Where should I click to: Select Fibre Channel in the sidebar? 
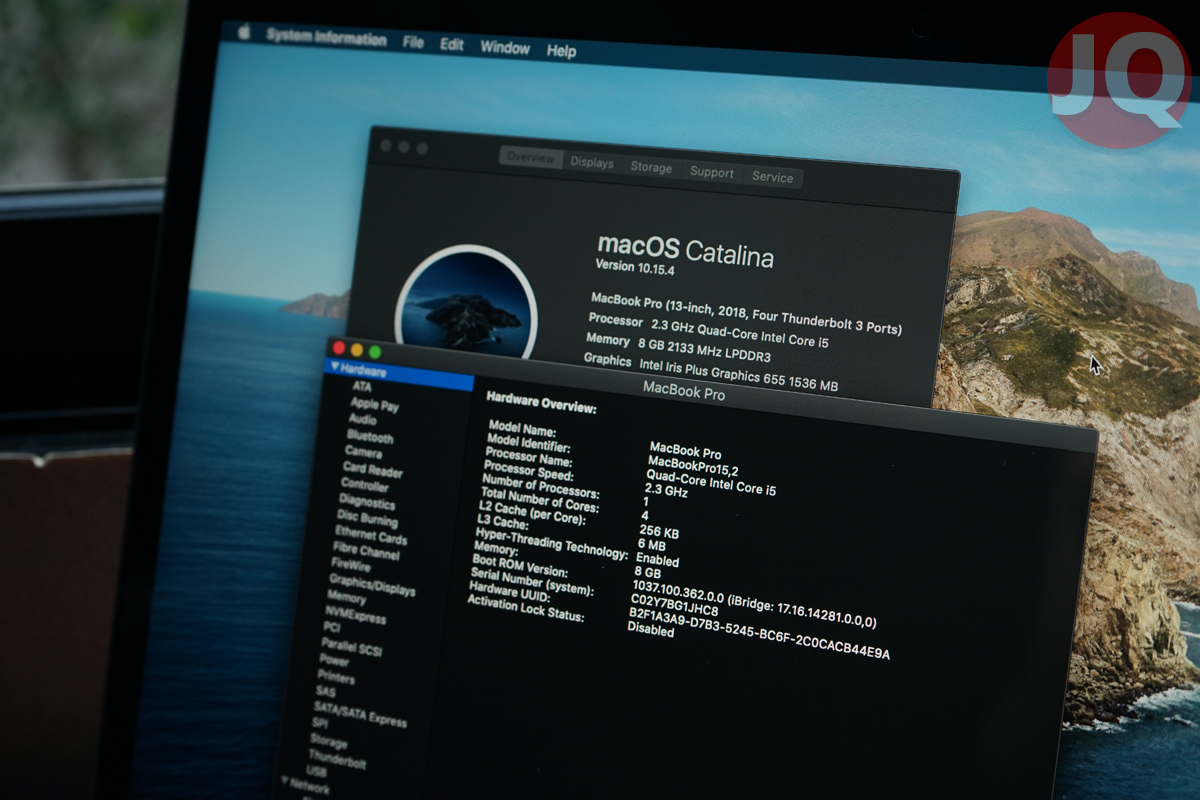(x=366, y=553)
